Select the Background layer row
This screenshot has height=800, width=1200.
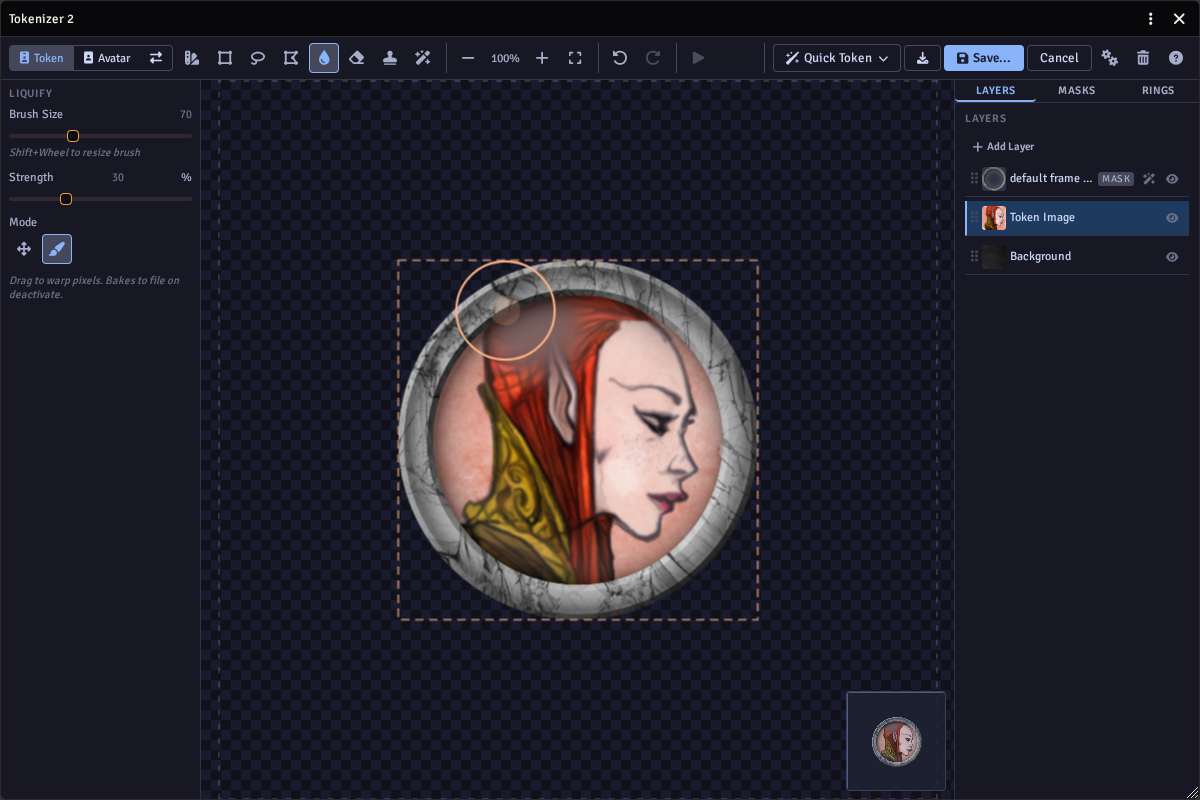pos(1077,257)
